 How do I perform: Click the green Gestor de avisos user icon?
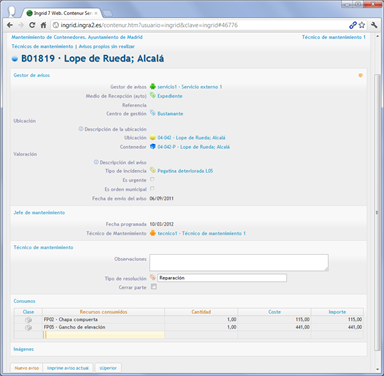pyautogui.click(x=153, y=86)
